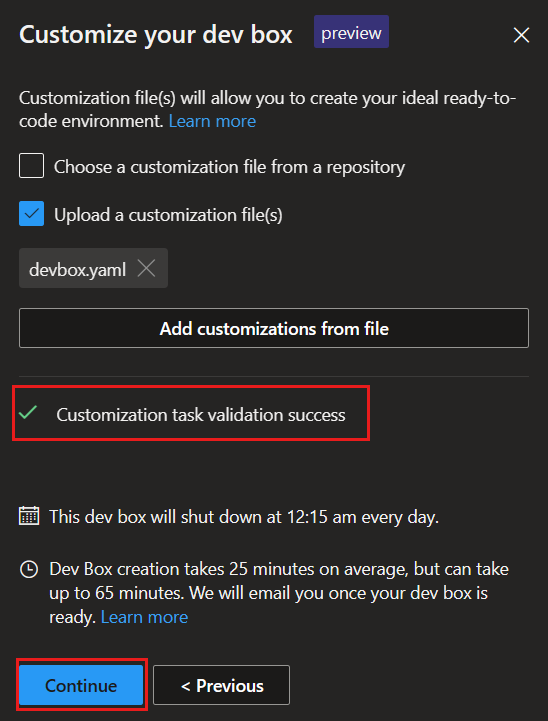The image size is (548, 721).
Task: Click the Customize your dev box heading
Action: pos(156,34)
